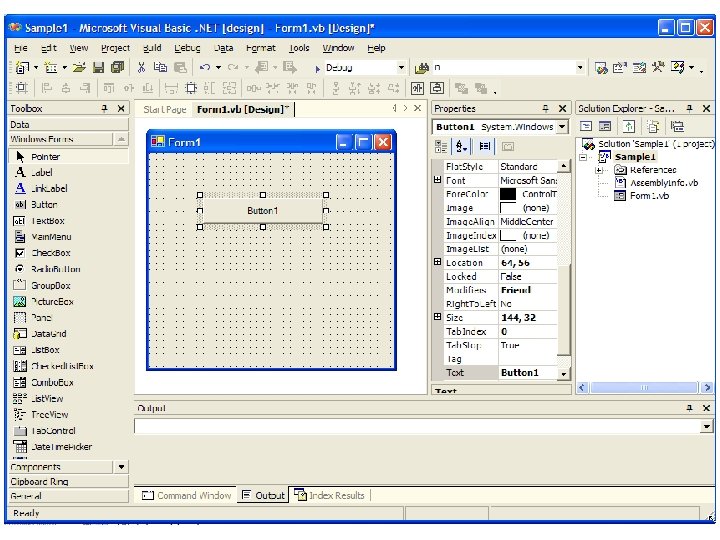Screen dimensions: 720x540
Task: Open the Find combo box dropdown arrow
Action: click(x=580, y=68)
